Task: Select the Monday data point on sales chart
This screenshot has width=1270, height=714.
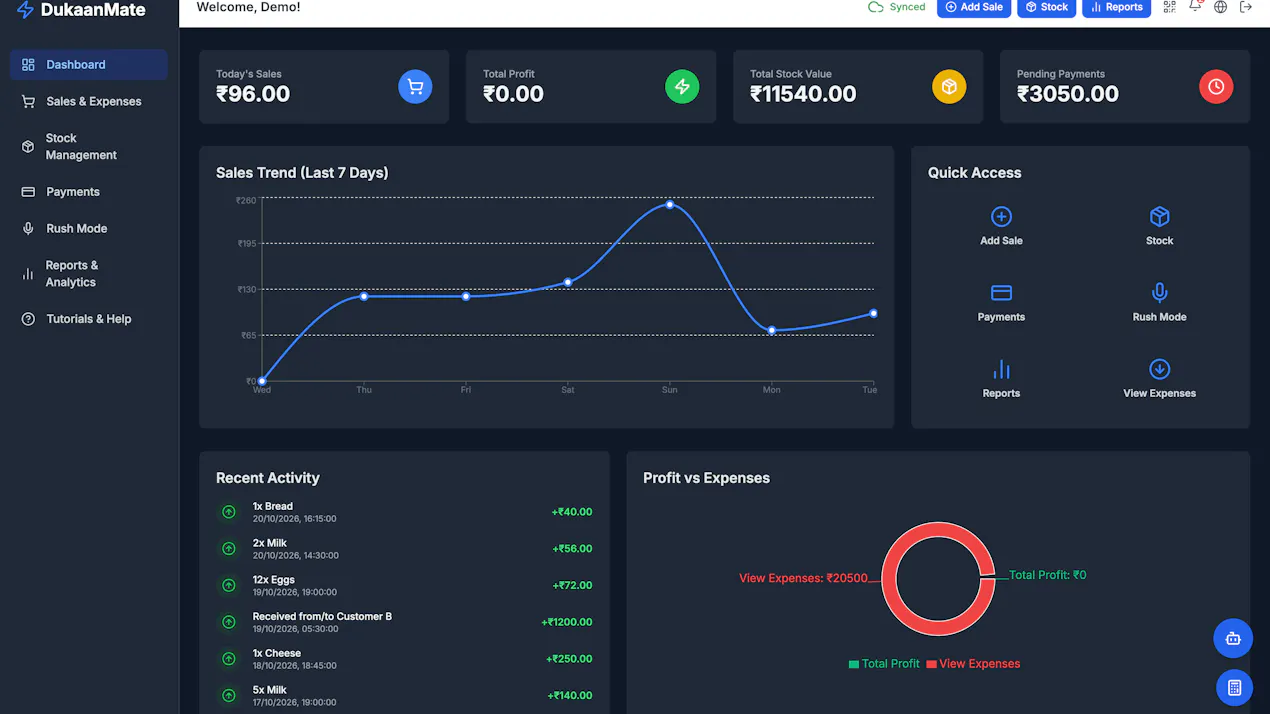Action: [x=772, y=330]
